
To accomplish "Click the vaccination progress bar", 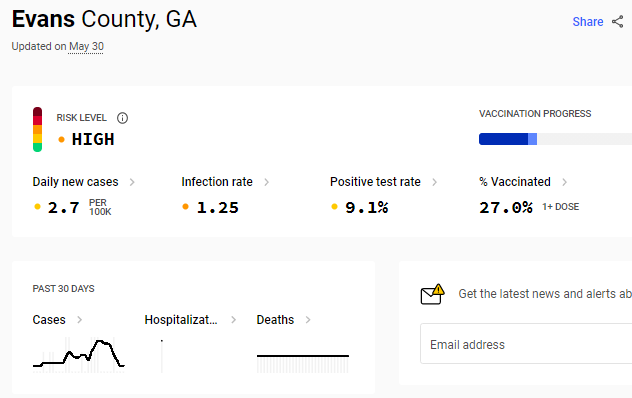I will 555,139.
